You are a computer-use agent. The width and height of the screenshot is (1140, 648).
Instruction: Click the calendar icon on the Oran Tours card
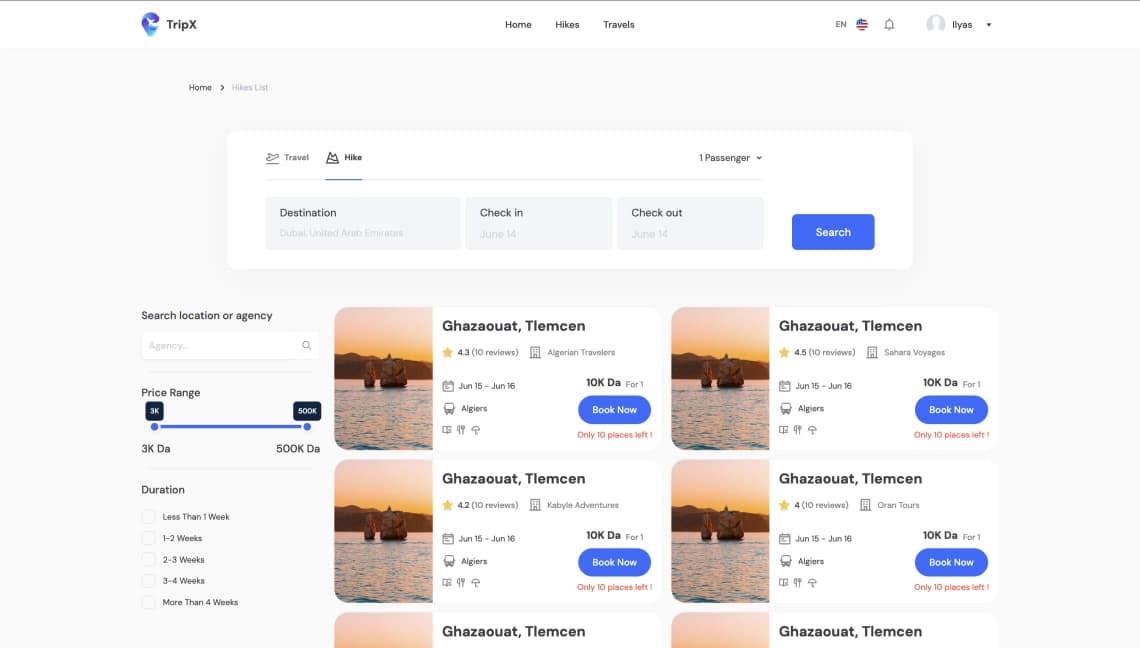[784, 539]
